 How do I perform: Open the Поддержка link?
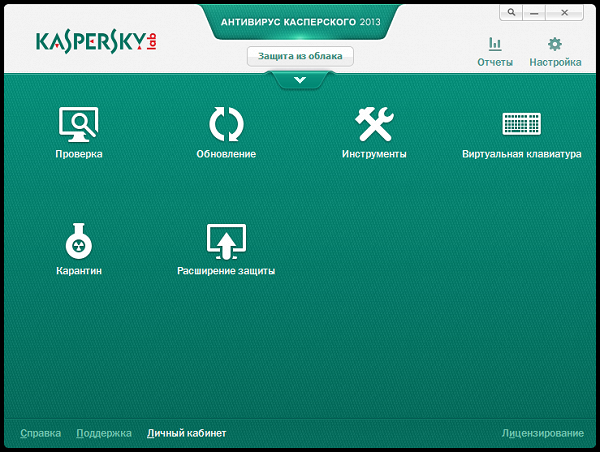click(x=104, y=433)
